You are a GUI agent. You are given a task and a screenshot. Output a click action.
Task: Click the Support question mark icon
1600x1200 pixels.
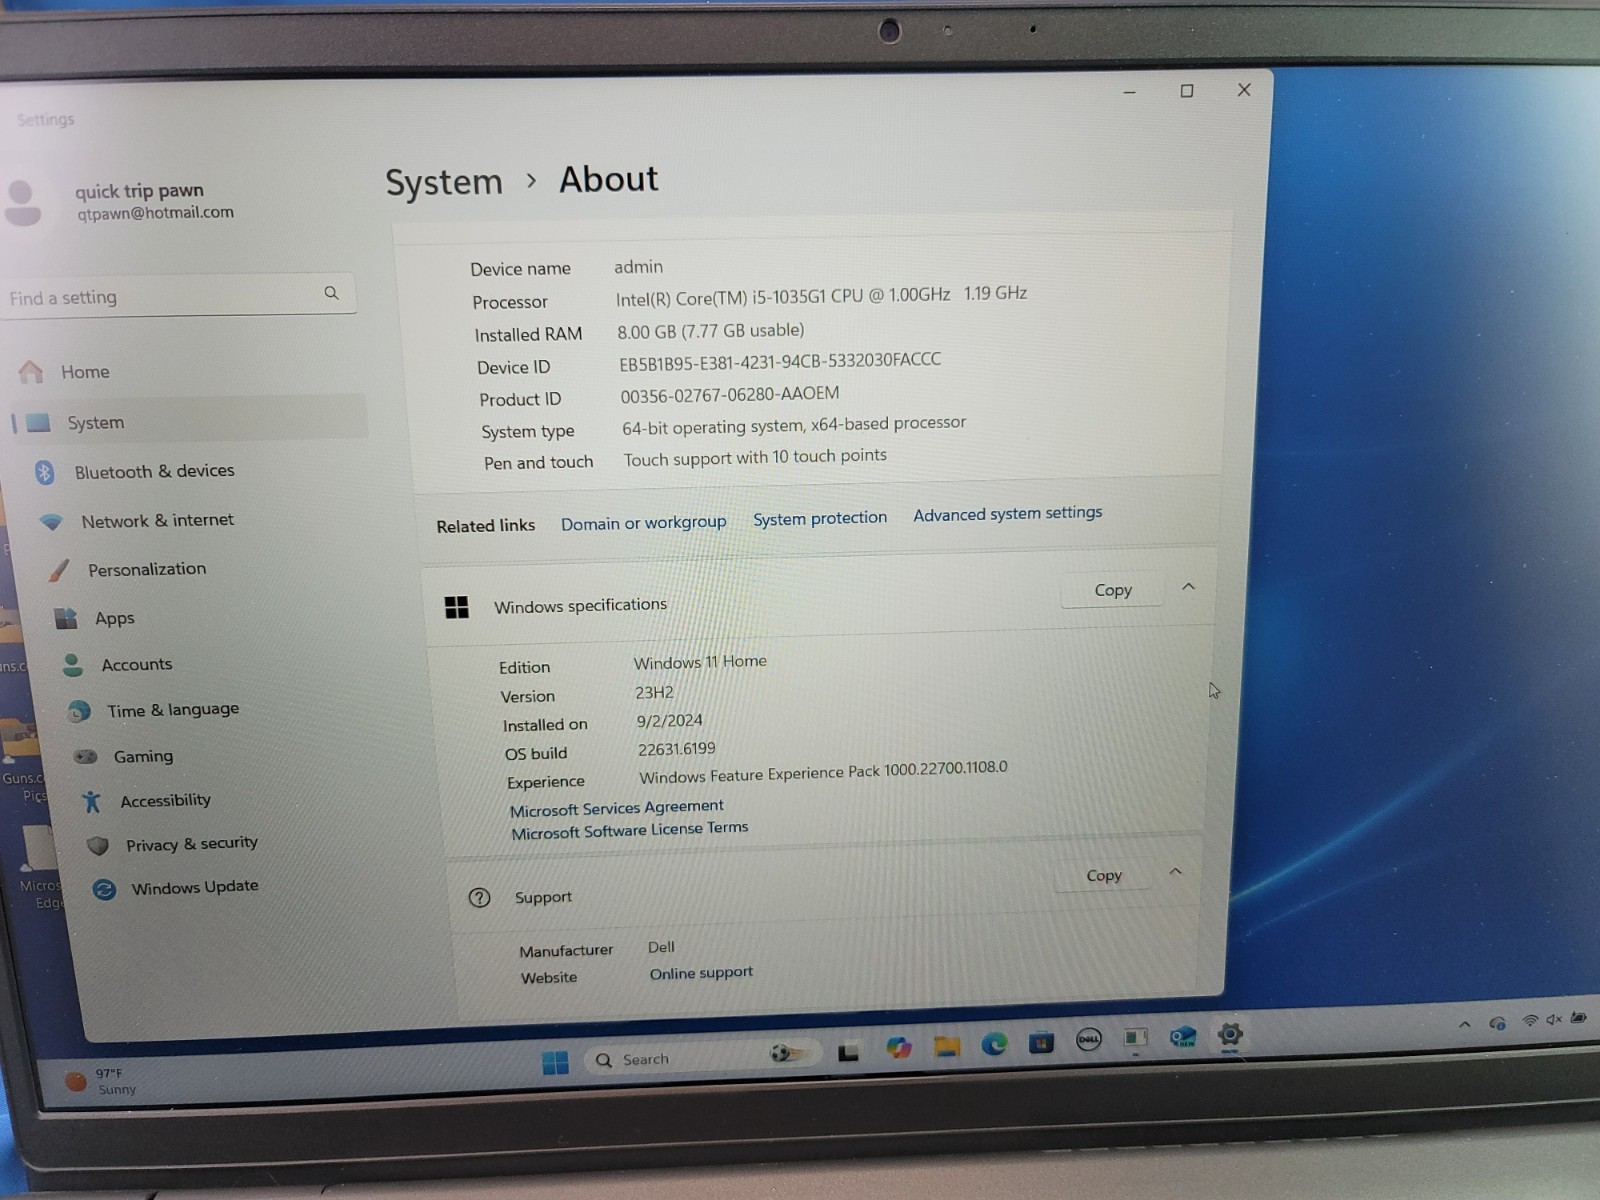point(480,897)
